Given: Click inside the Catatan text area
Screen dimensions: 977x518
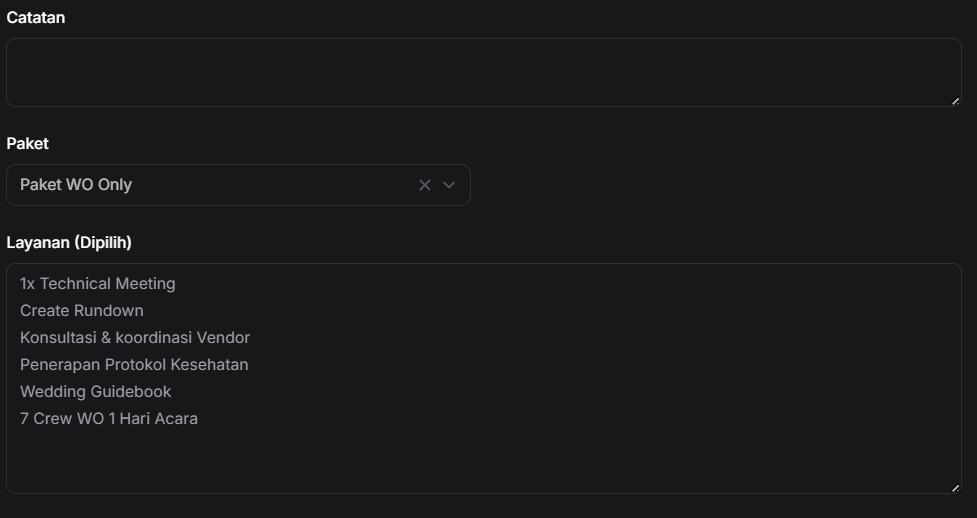Looking at the screenshot, I should 483,73.
